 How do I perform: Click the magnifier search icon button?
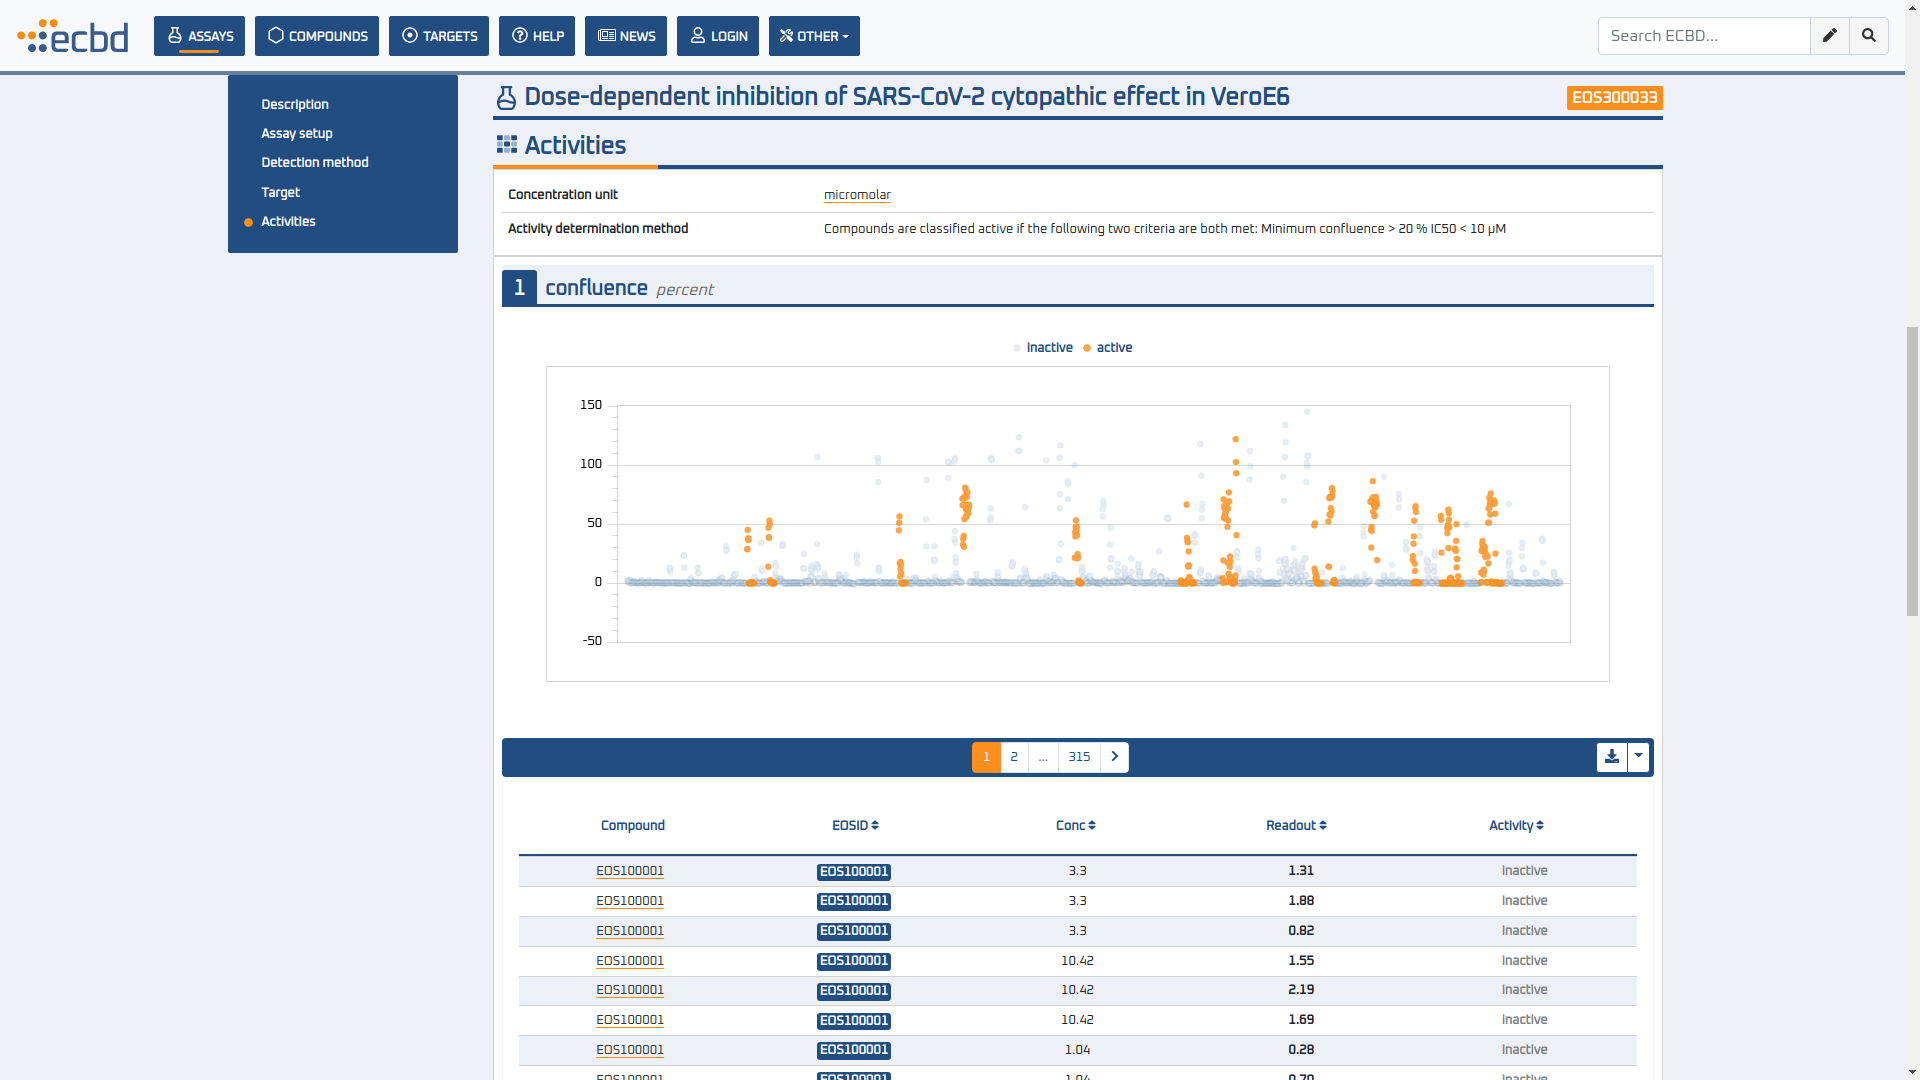(x=1868, y=36)
